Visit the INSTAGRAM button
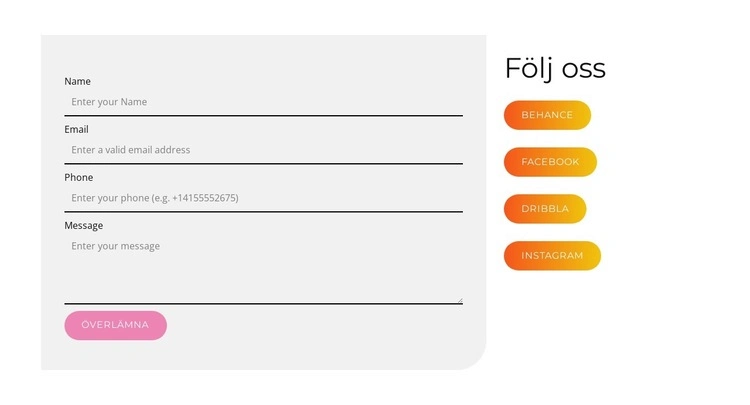 pos(552,256)
